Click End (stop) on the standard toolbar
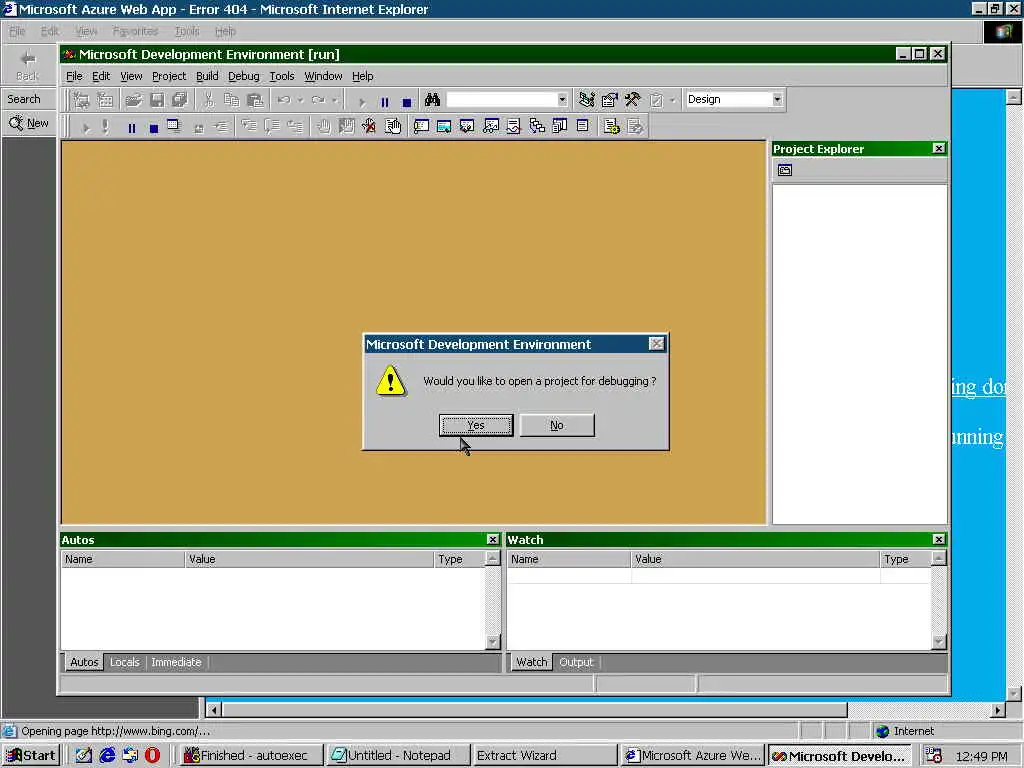Viewport: 1024px width, 768px height. point(407,102)
